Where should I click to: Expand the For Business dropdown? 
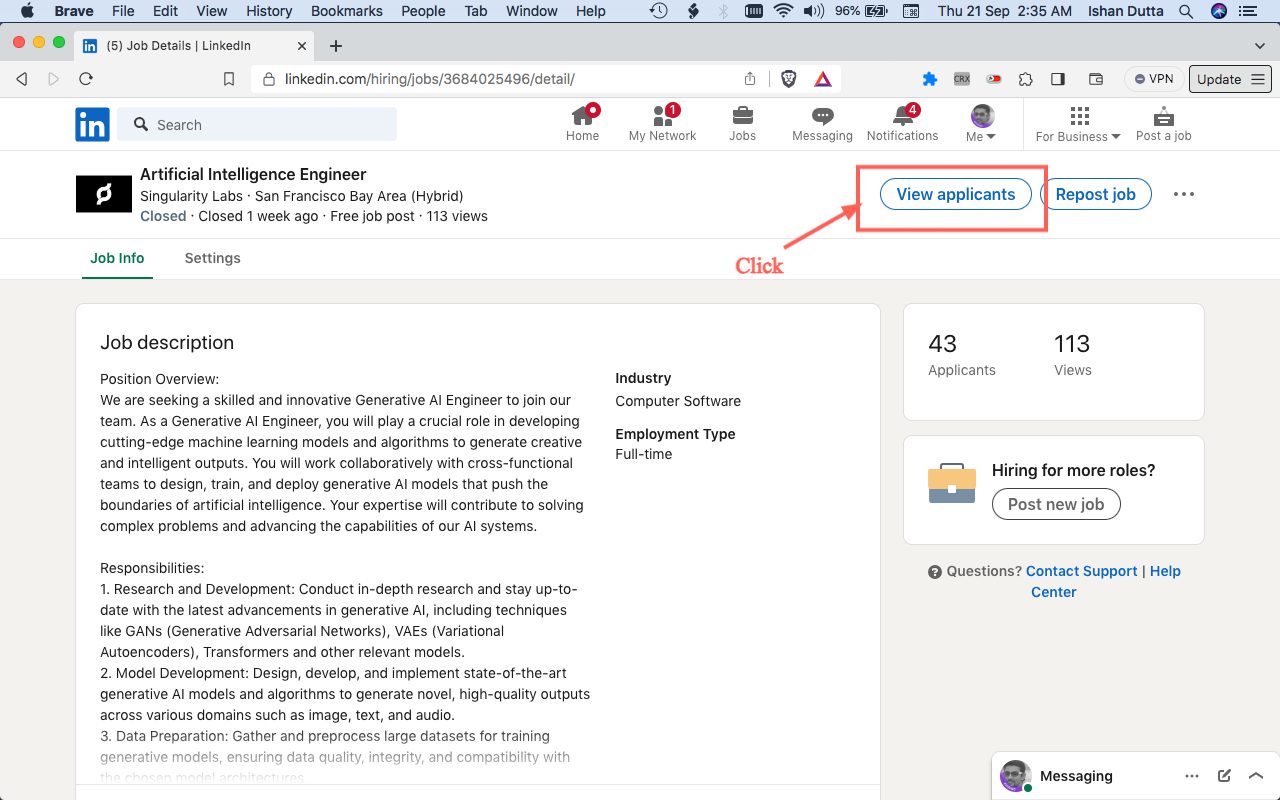(1078, 124)
